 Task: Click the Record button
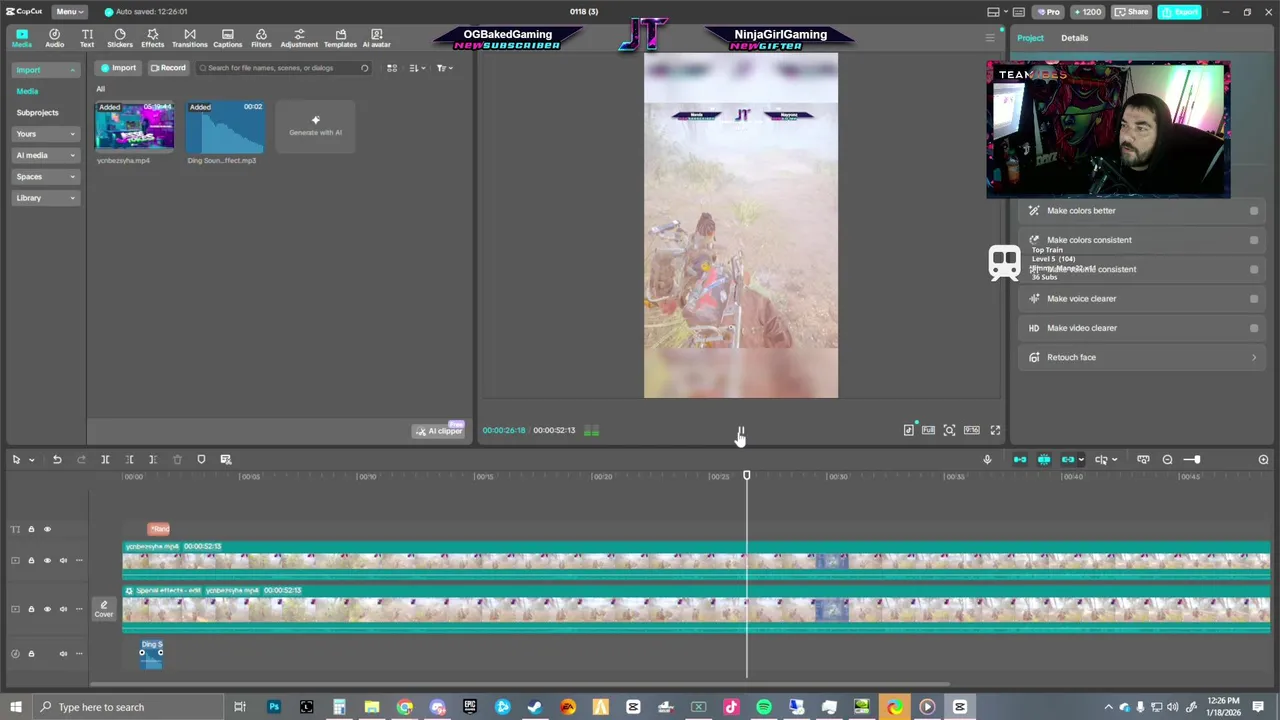pyautogui.click(x=168, y=68)
